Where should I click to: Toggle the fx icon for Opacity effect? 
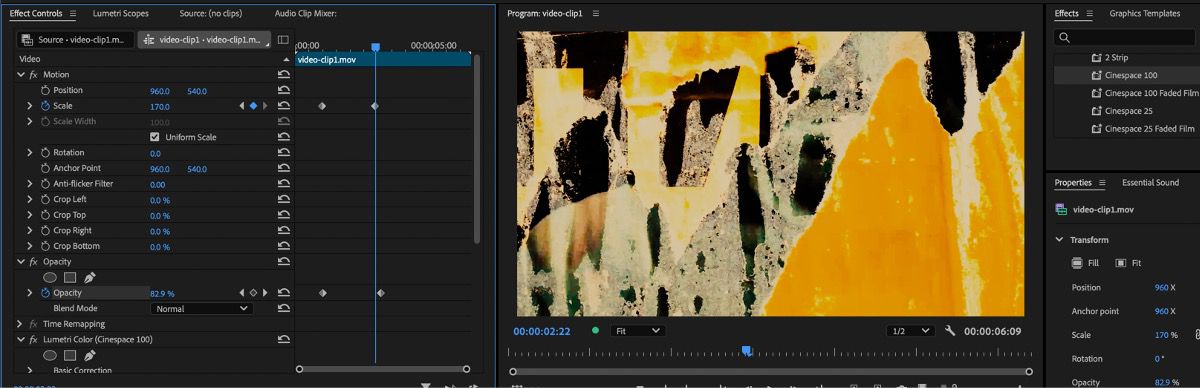pyautogui.click(x=33, y=262)
